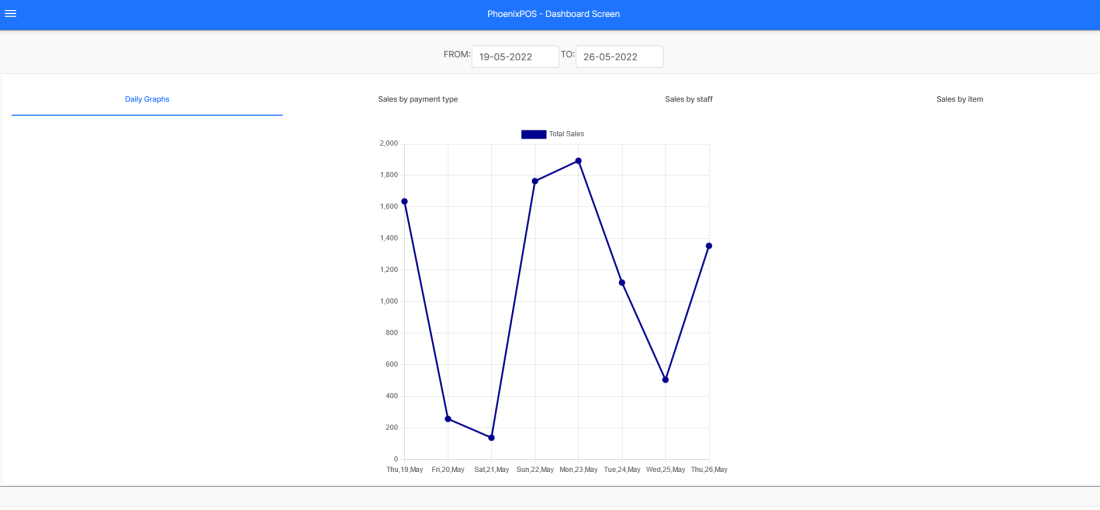The width and height of the screenshot is (1100, 510).
Task: Click the Fri 20 May data point
Action: pos(448,419)
